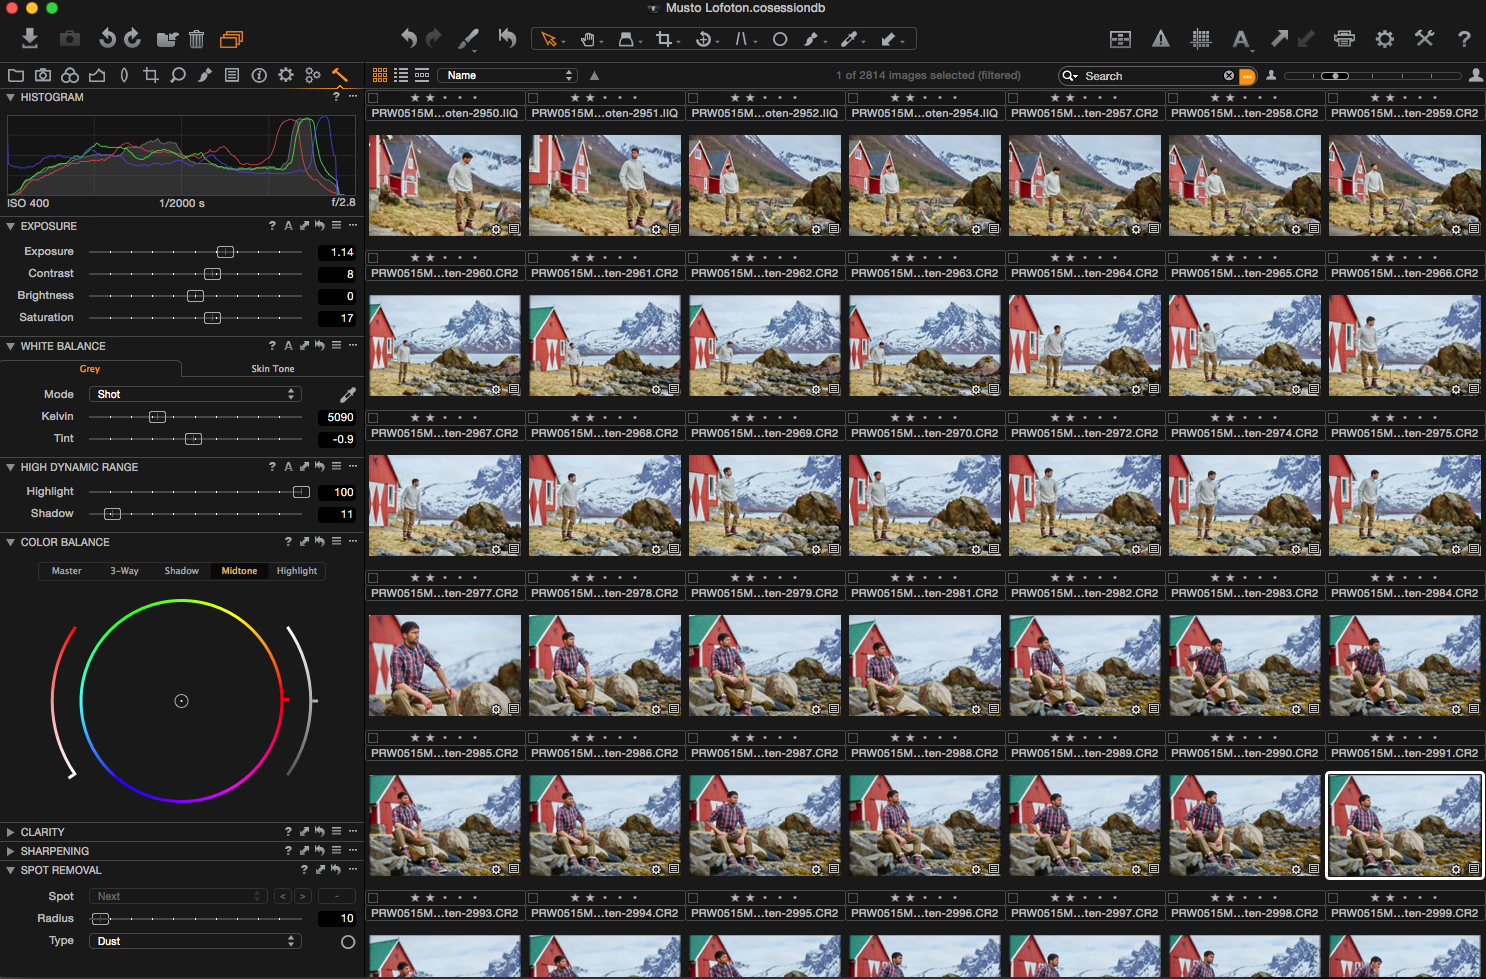Screen dimensions: 1486x979
Task: Switch browser to grid view
Action: click(380, 75)
